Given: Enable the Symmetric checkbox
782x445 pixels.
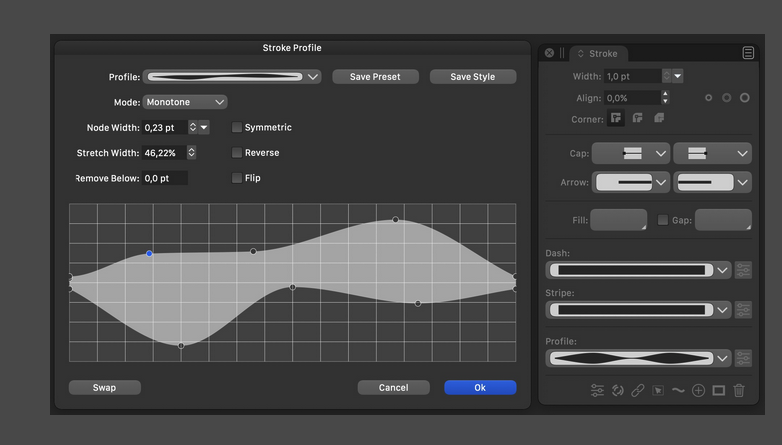Looking at the screenshot, I should [237, 128].
